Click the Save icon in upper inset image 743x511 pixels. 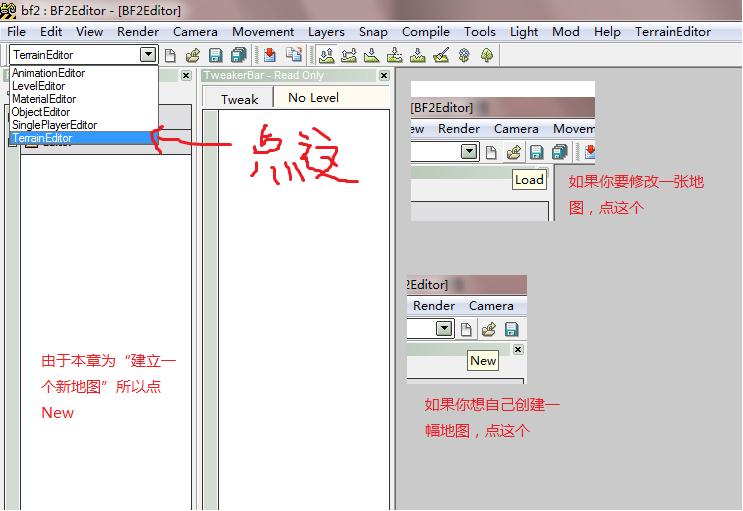point(536,152)
